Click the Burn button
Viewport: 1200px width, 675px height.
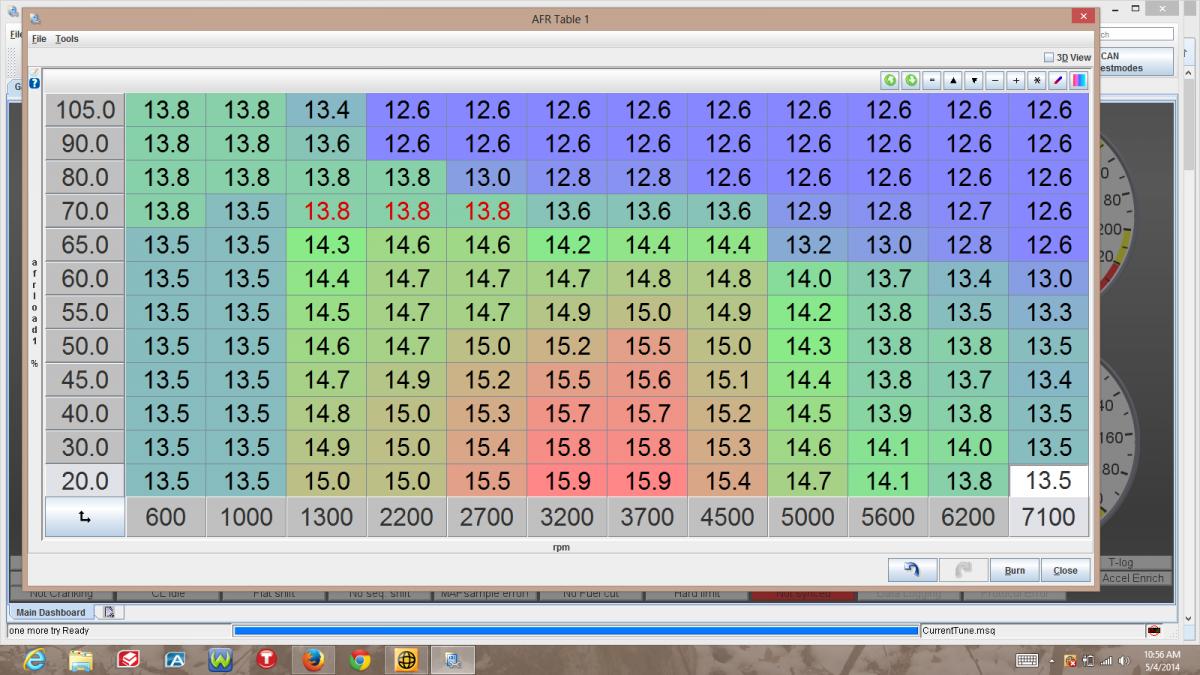[x=1014, y=570]
